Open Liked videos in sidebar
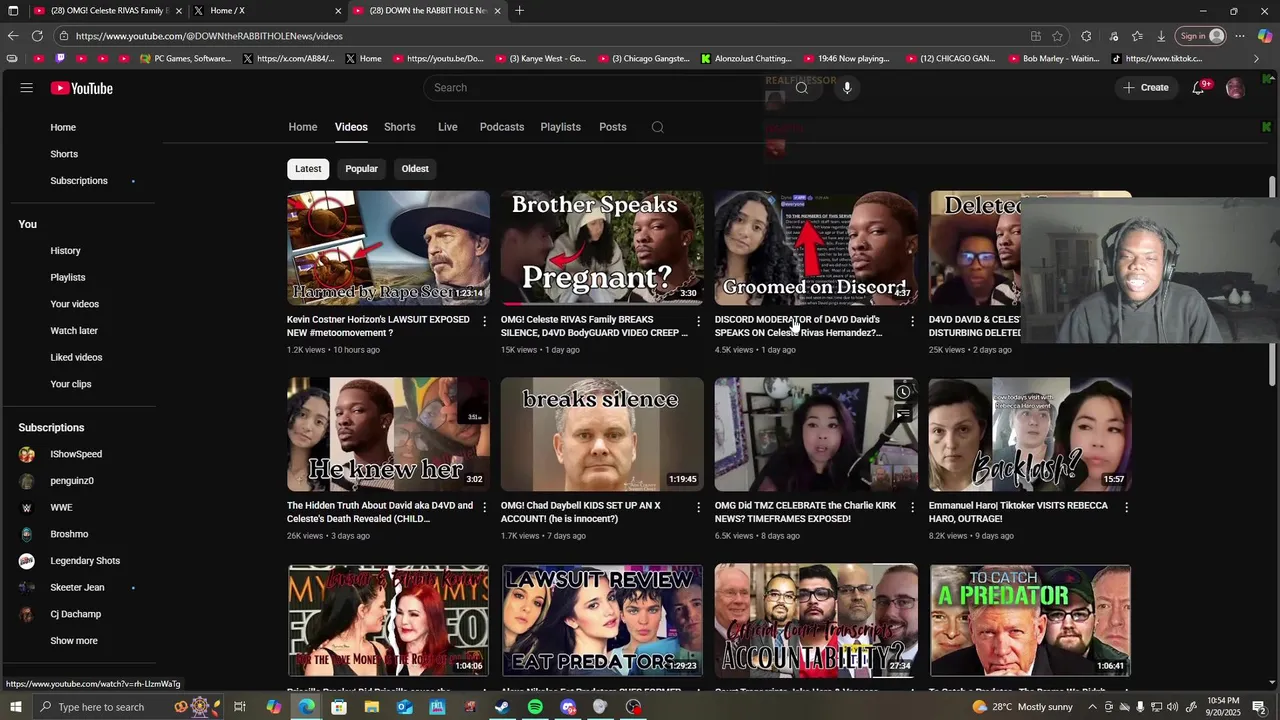Viewport: 1280px width, 720px height. pyautogui.click(x=76, y=357)
